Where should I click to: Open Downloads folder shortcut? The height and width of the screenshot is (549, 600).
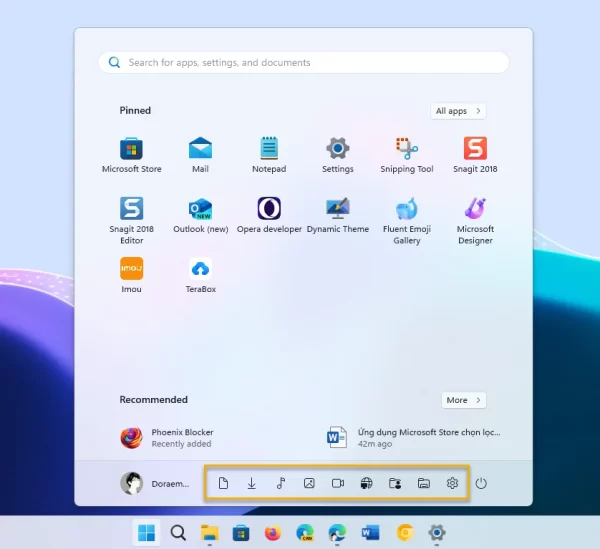coord(251,483)
